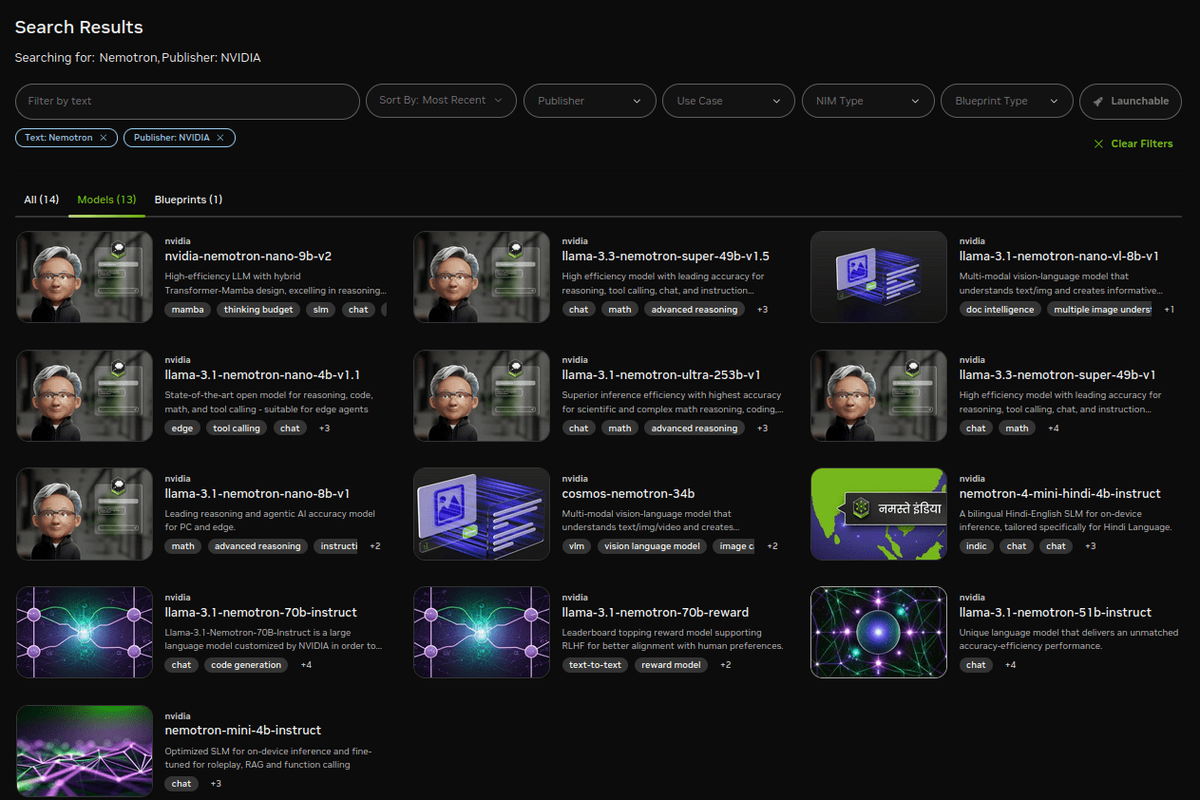Open llama-3.1-nemotron-70b-reward thumbnail

click(482, 632)
